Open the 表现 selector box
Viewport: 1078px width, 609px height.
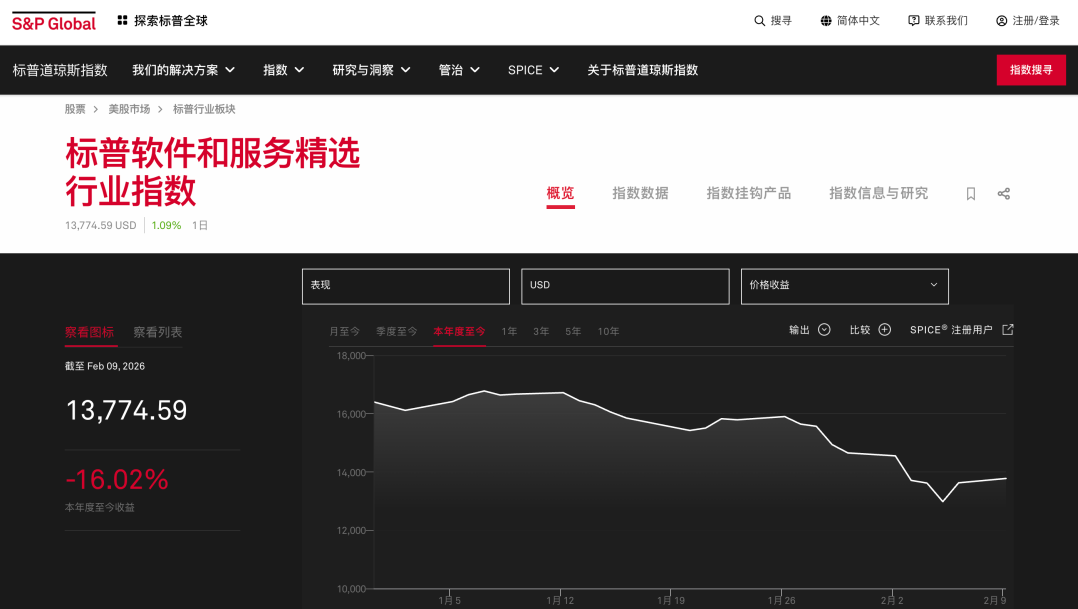(406, 286)
